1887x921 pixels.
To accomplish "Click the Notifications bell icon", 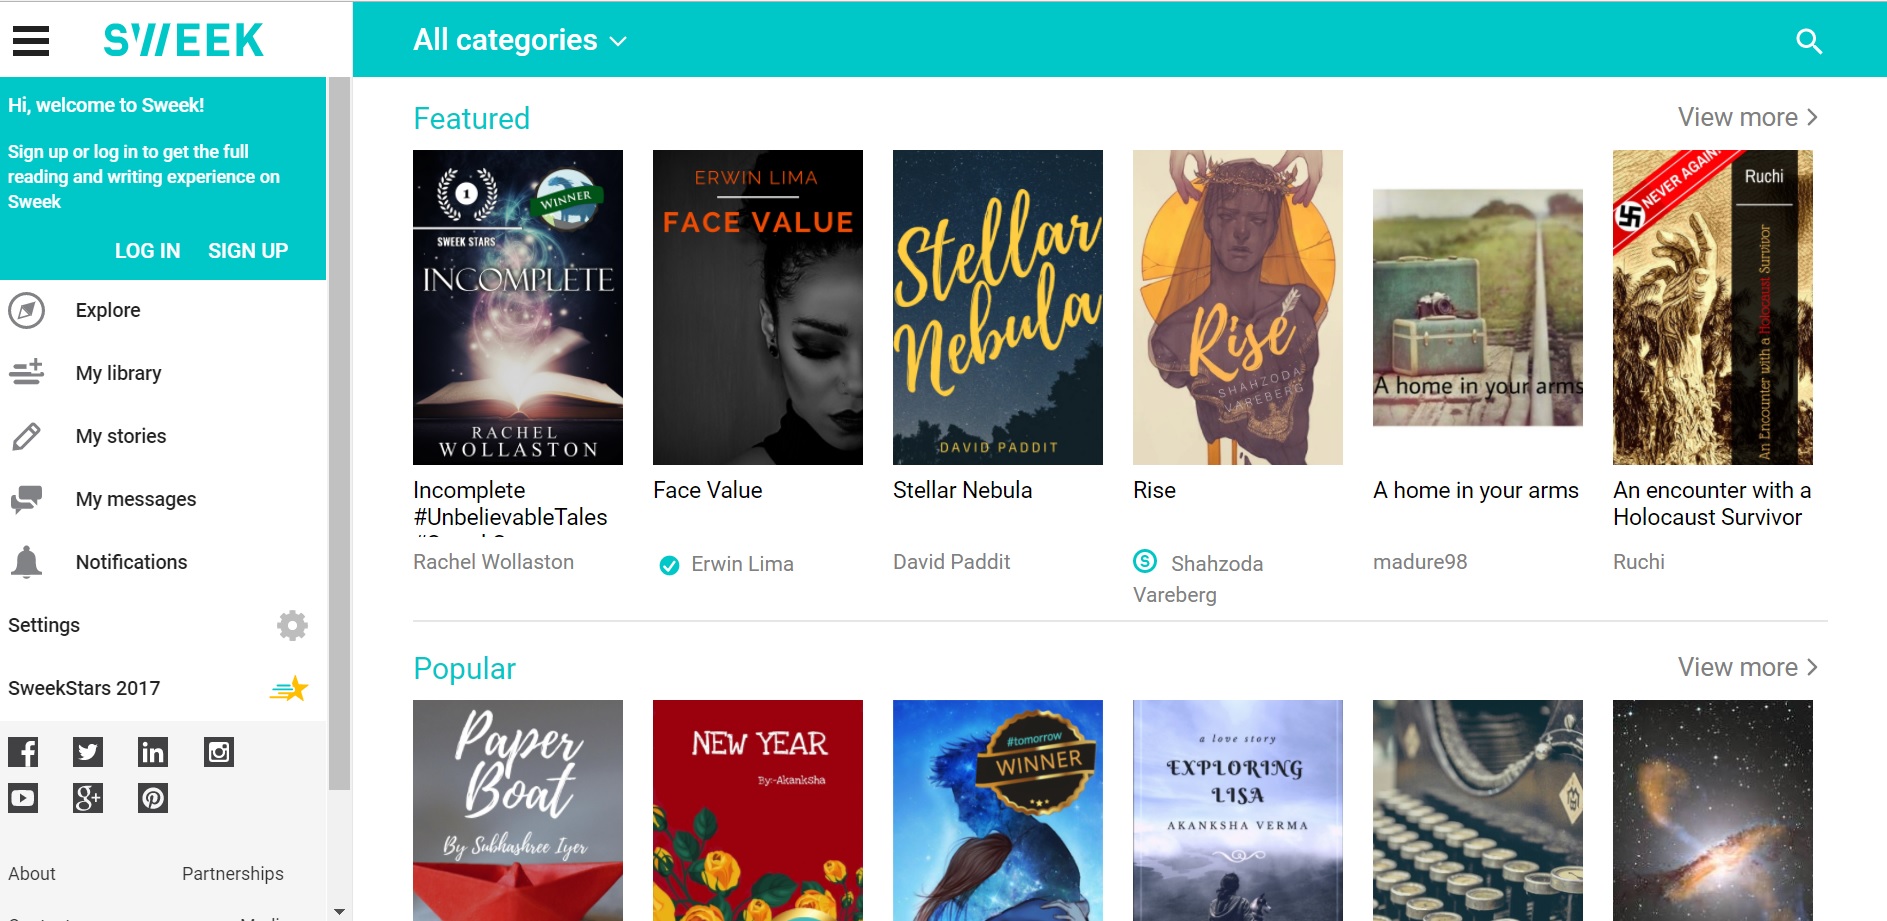I will click(27, 562).
